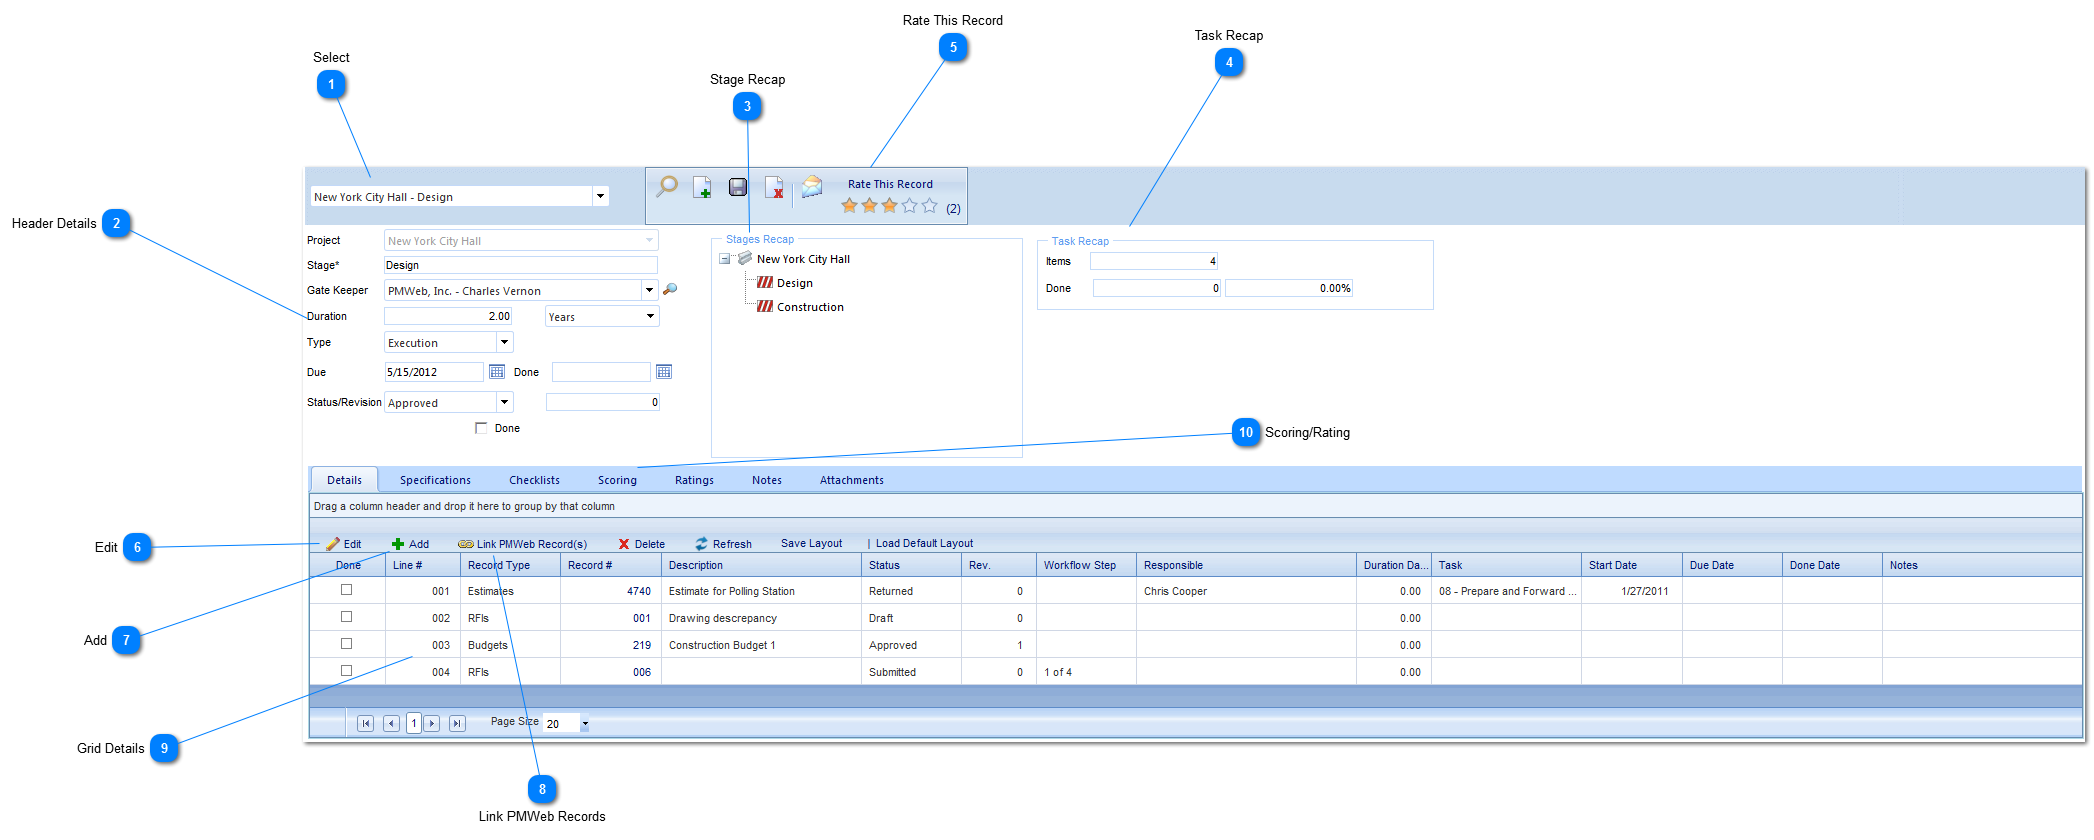2094x840 pixels.
Task: Open record number 4740 link
Action: tap(639, 591)
